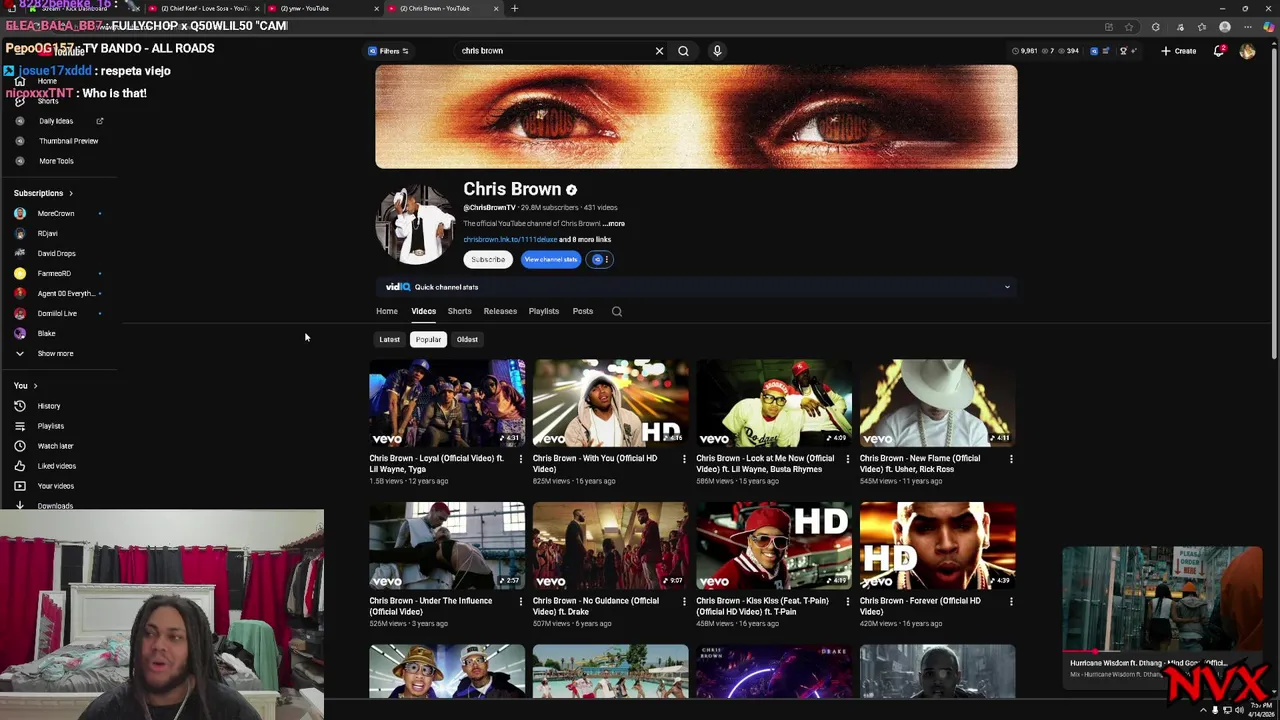
Task: Open browser Copilot icon
Action: tap(1268, 27)
